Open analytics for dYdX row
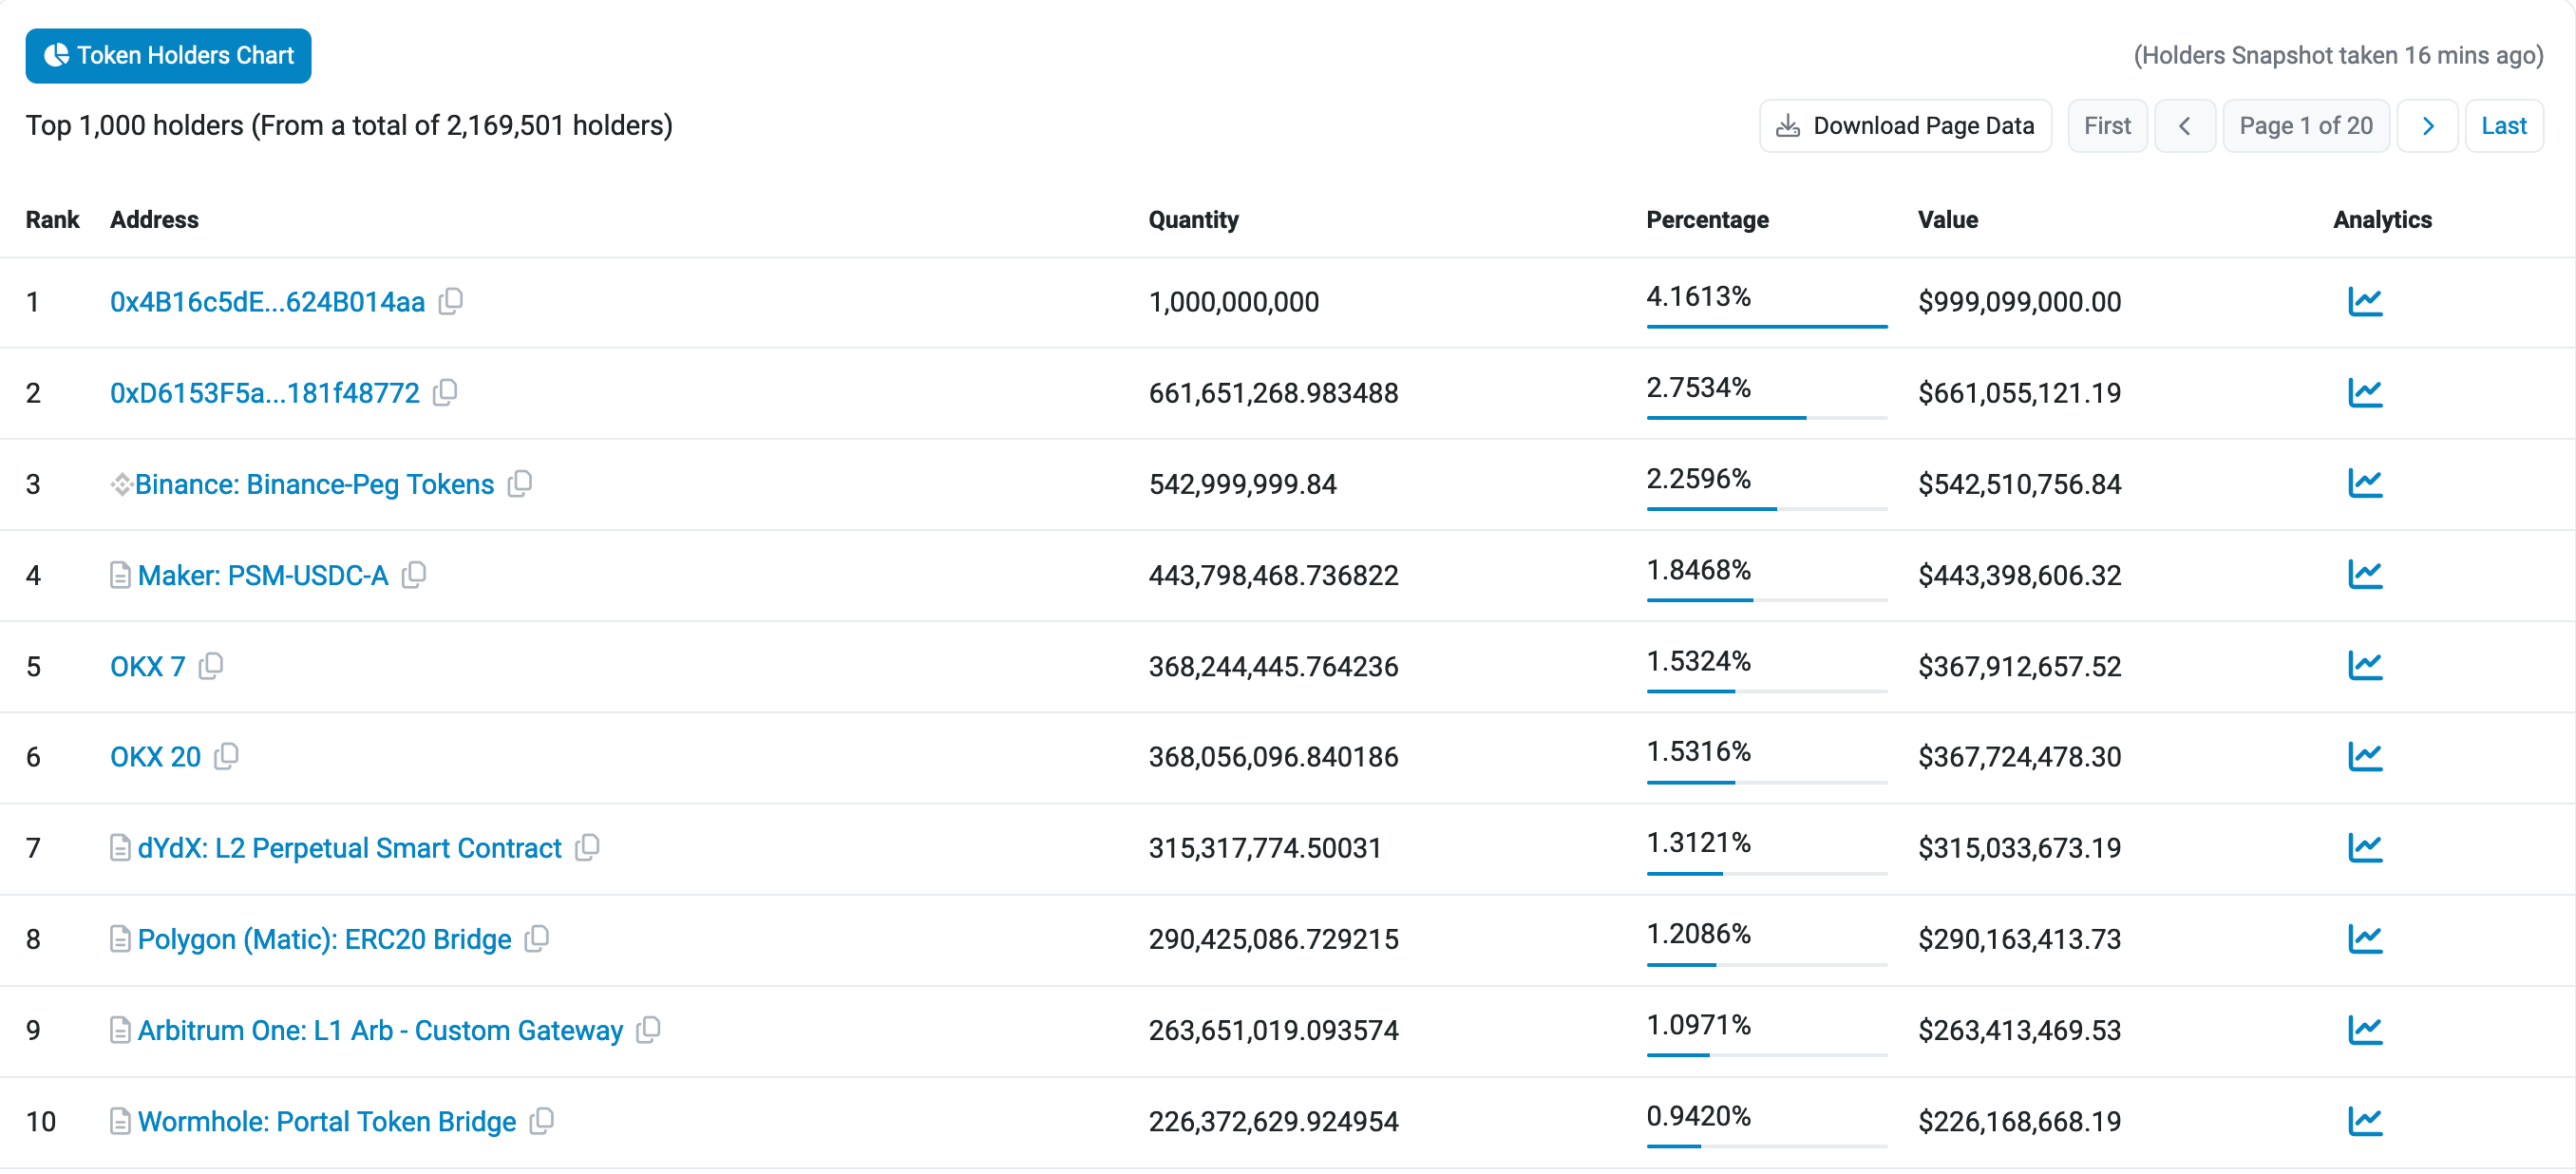 (2365, 847)
